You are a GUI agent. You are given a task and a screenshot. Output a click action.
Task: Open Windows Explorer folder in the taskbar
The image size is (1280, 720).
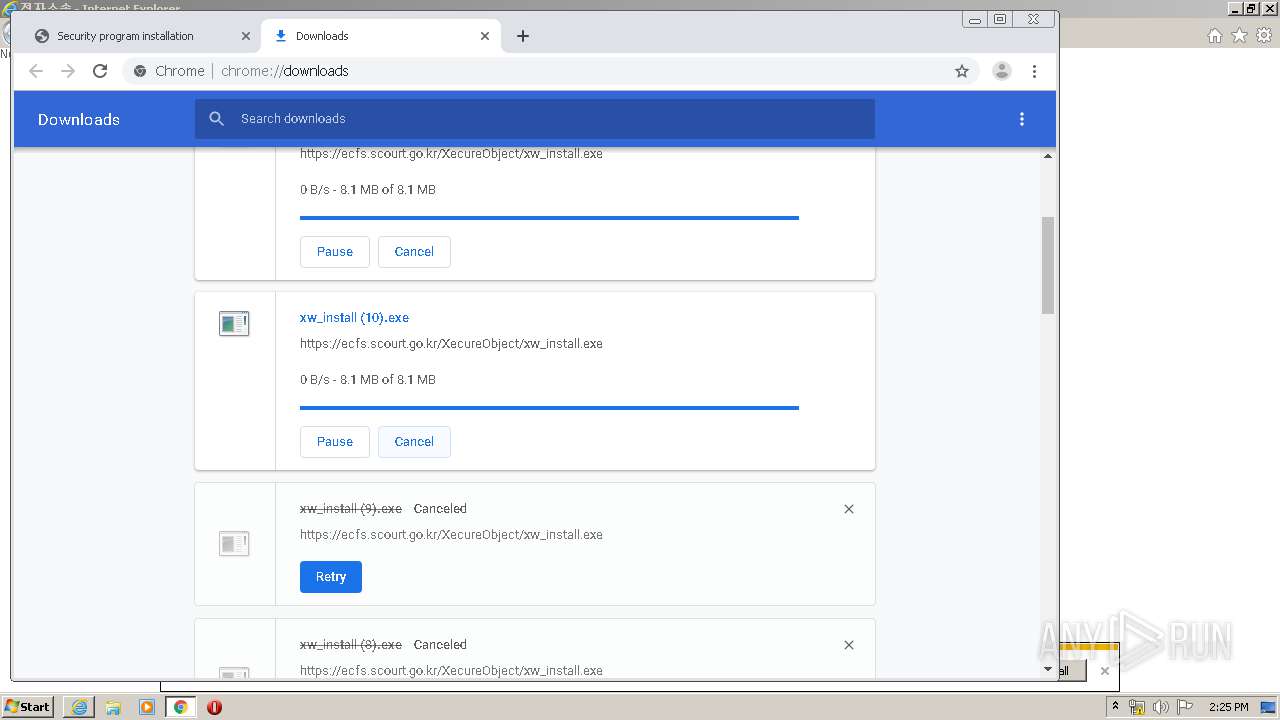click(113, 706)
